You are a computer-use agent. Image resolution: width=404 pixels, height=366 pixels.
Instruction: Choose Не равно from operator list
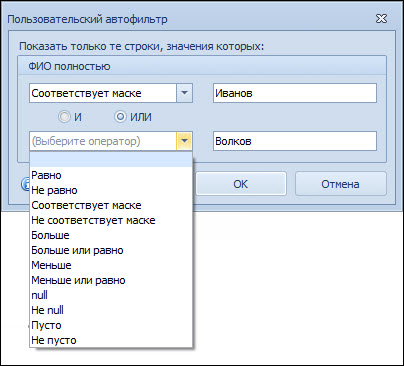pyautogui.click(x=111, y=190)
